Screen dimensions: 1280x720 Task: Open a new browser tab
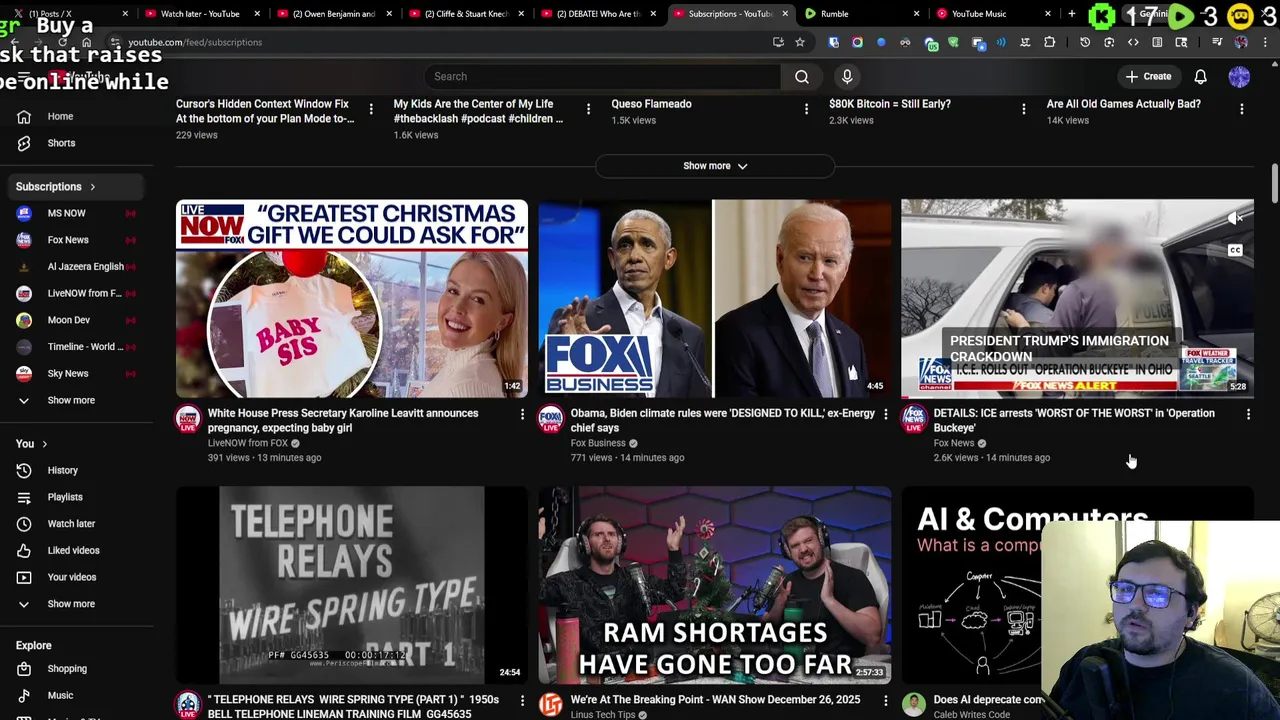(1071, 14)
